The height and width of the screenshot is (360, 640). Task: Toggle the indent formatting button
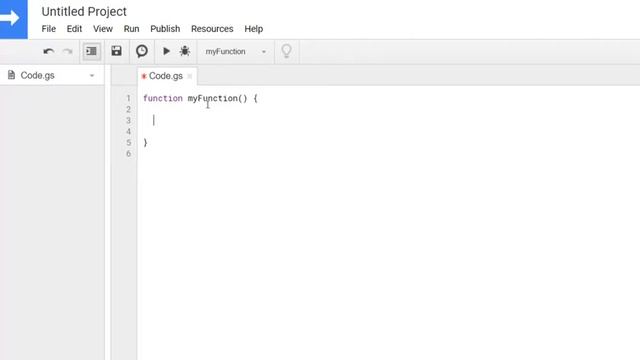tap(91, 51)
